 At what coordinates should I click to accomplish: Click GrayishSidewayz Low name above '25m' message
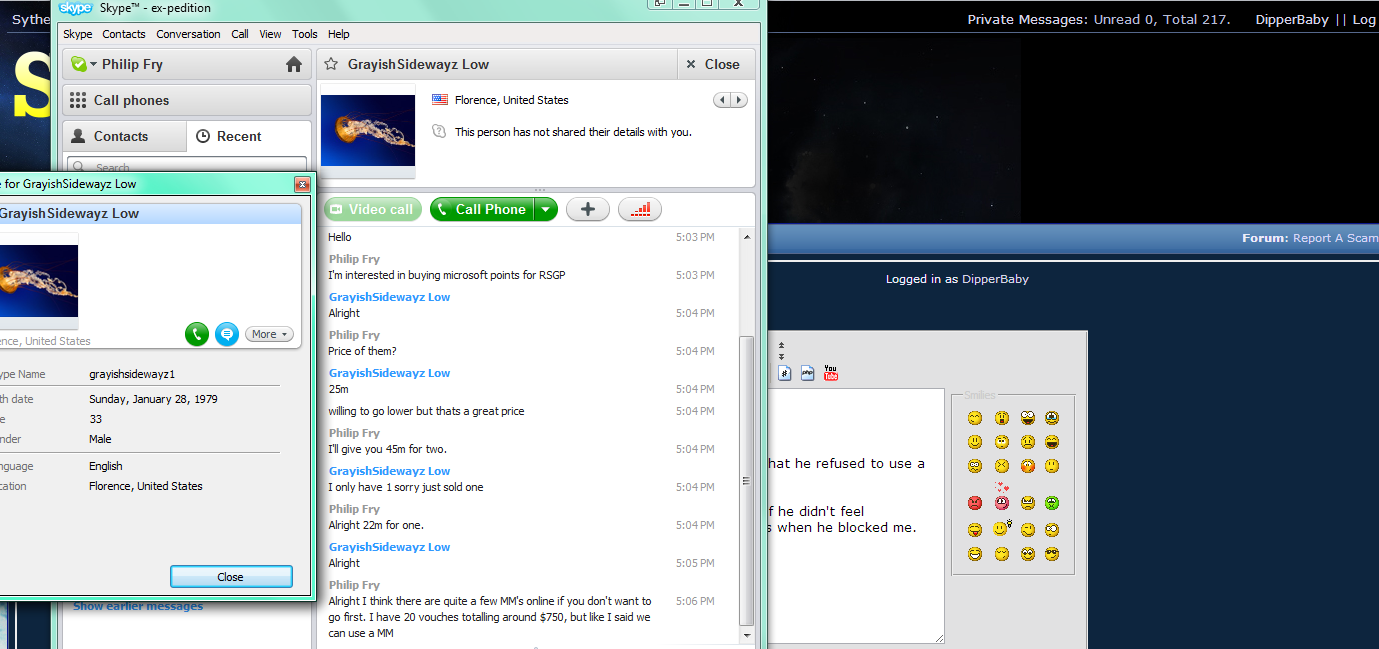[389, 373]
